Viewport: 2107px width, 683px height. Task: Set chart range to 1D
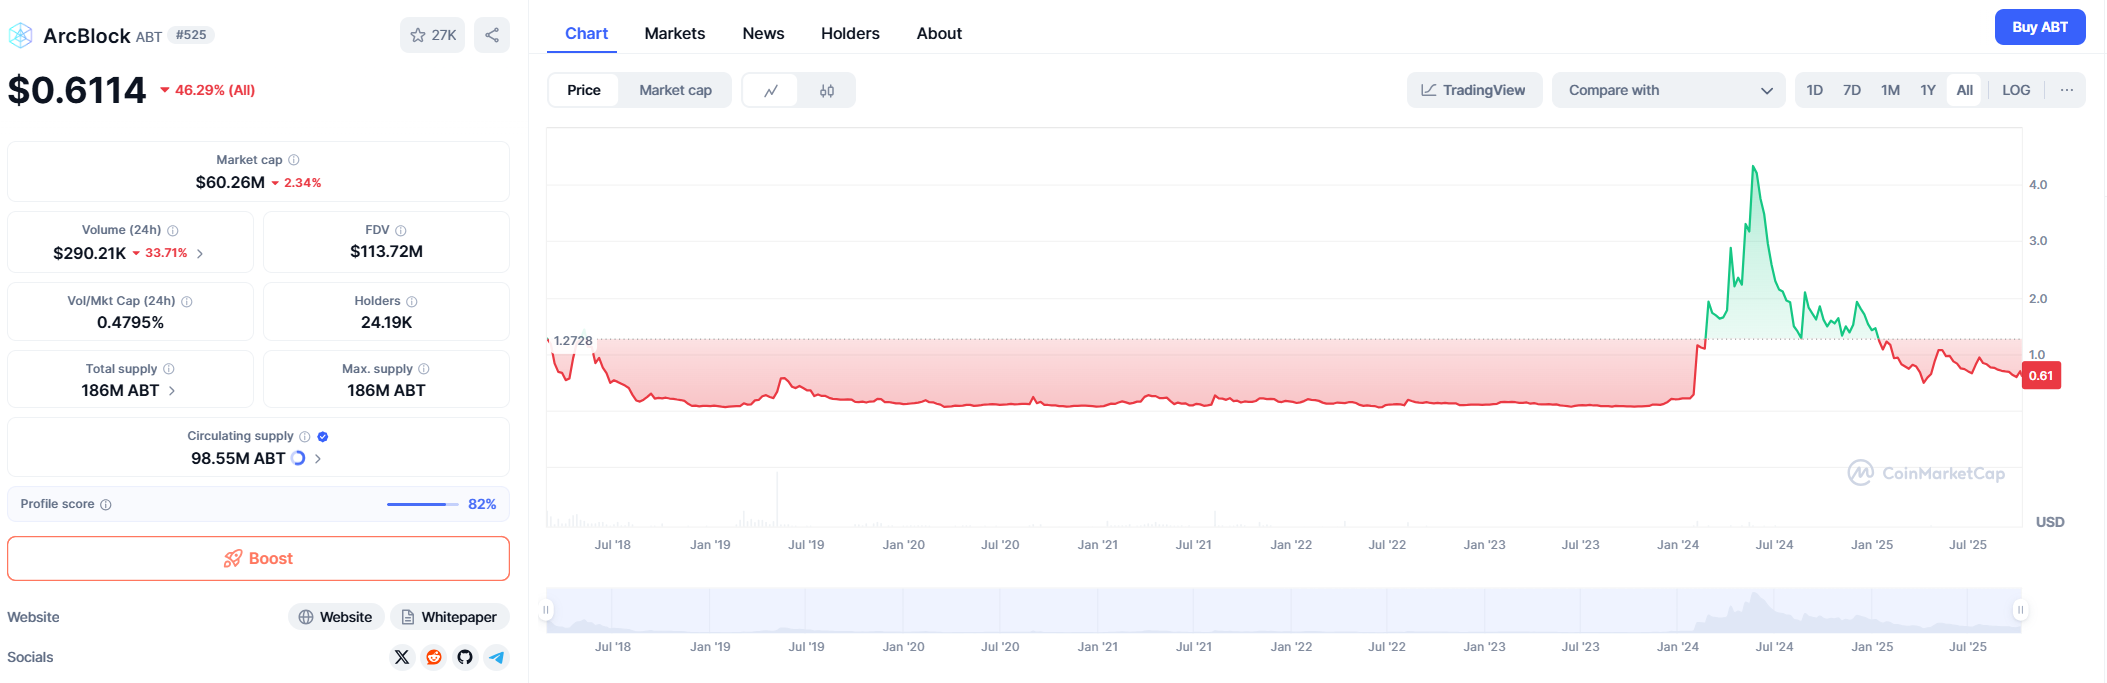tap(1815, 90)
